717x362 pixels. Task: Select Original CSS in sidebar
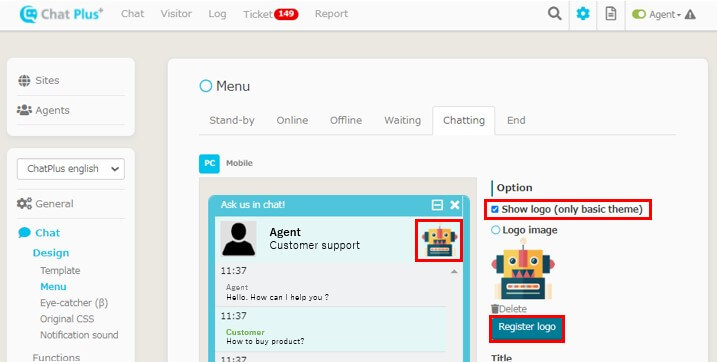pyautogui.click(x=67, y=319)
